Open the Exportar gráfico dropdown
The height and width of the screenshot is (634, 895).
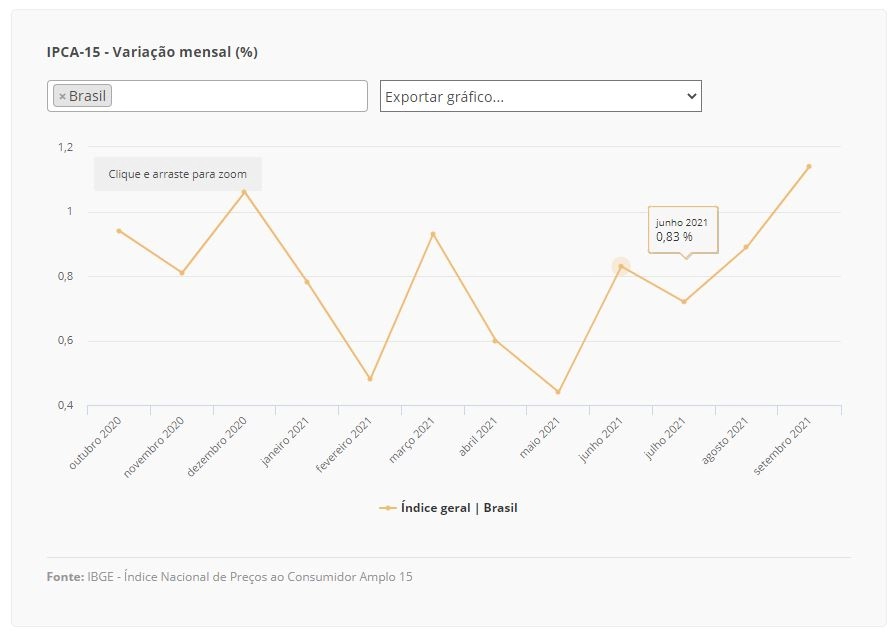541,96
